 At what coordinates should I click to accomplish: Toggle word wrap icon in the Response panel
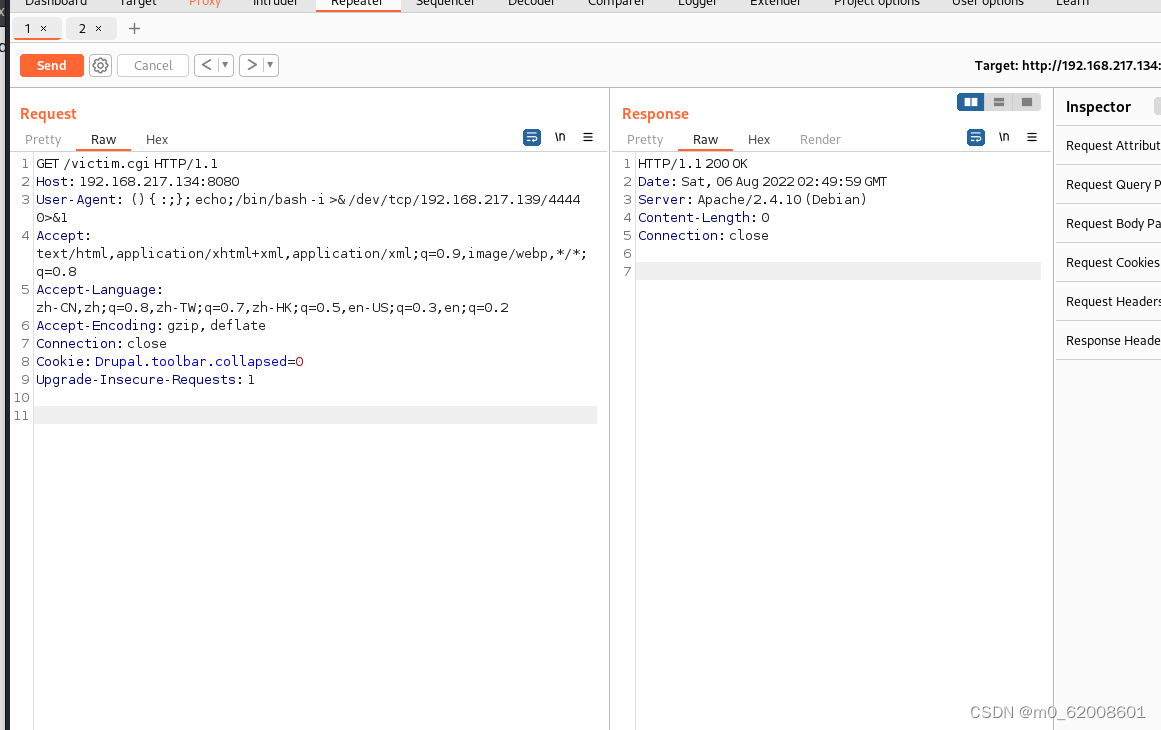(976, 137)
